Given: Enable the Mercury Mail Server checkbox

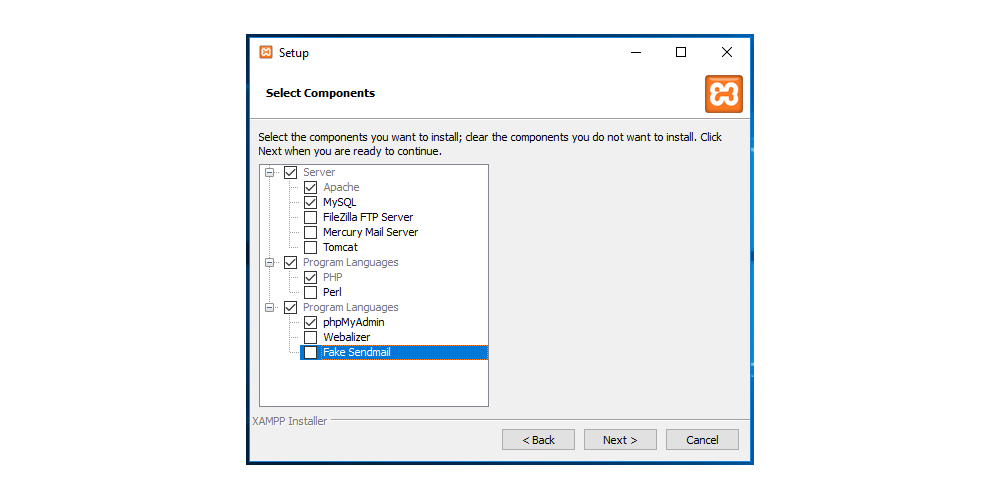Looking at the screenshot, I should 311,232.
